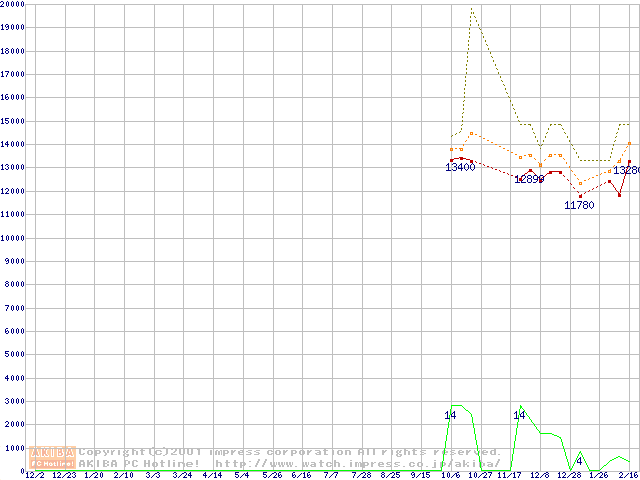Select the 12/28 date on x-axis

pyautogui.click(x=569, y=476)
